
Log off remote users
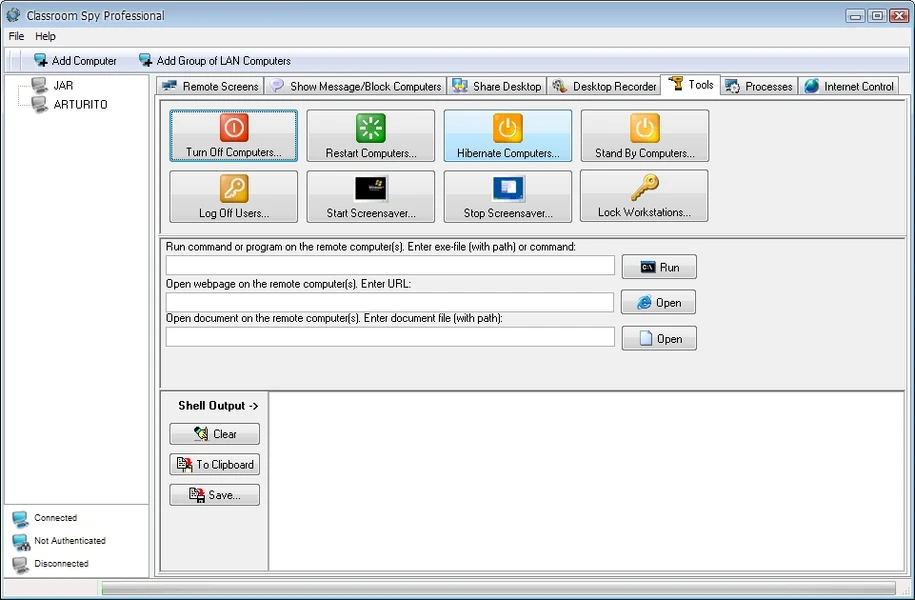(x=233, y=196)
